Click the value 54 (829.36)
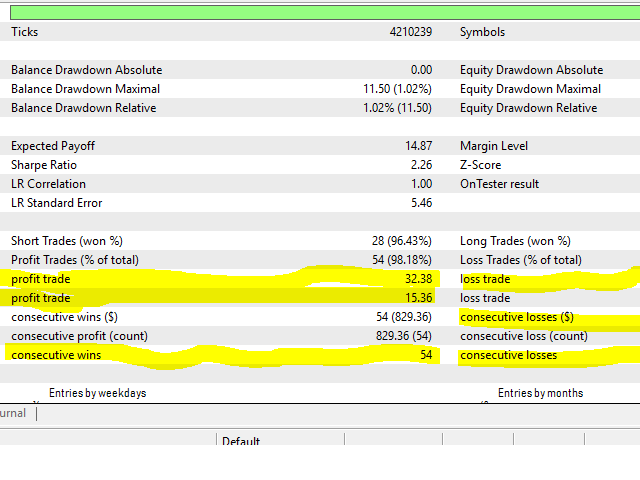640x480 pixels. click(404, 317)
